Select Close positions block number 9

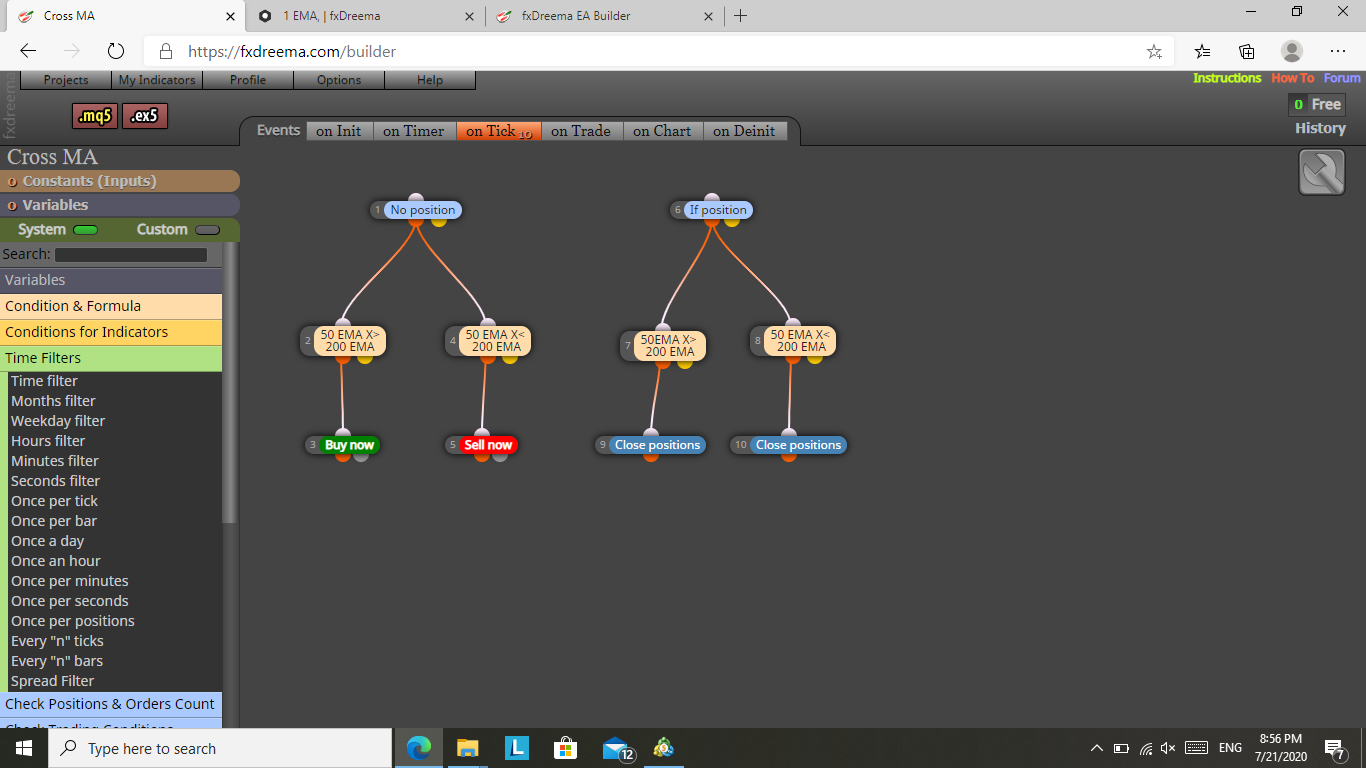pos(657,445)
